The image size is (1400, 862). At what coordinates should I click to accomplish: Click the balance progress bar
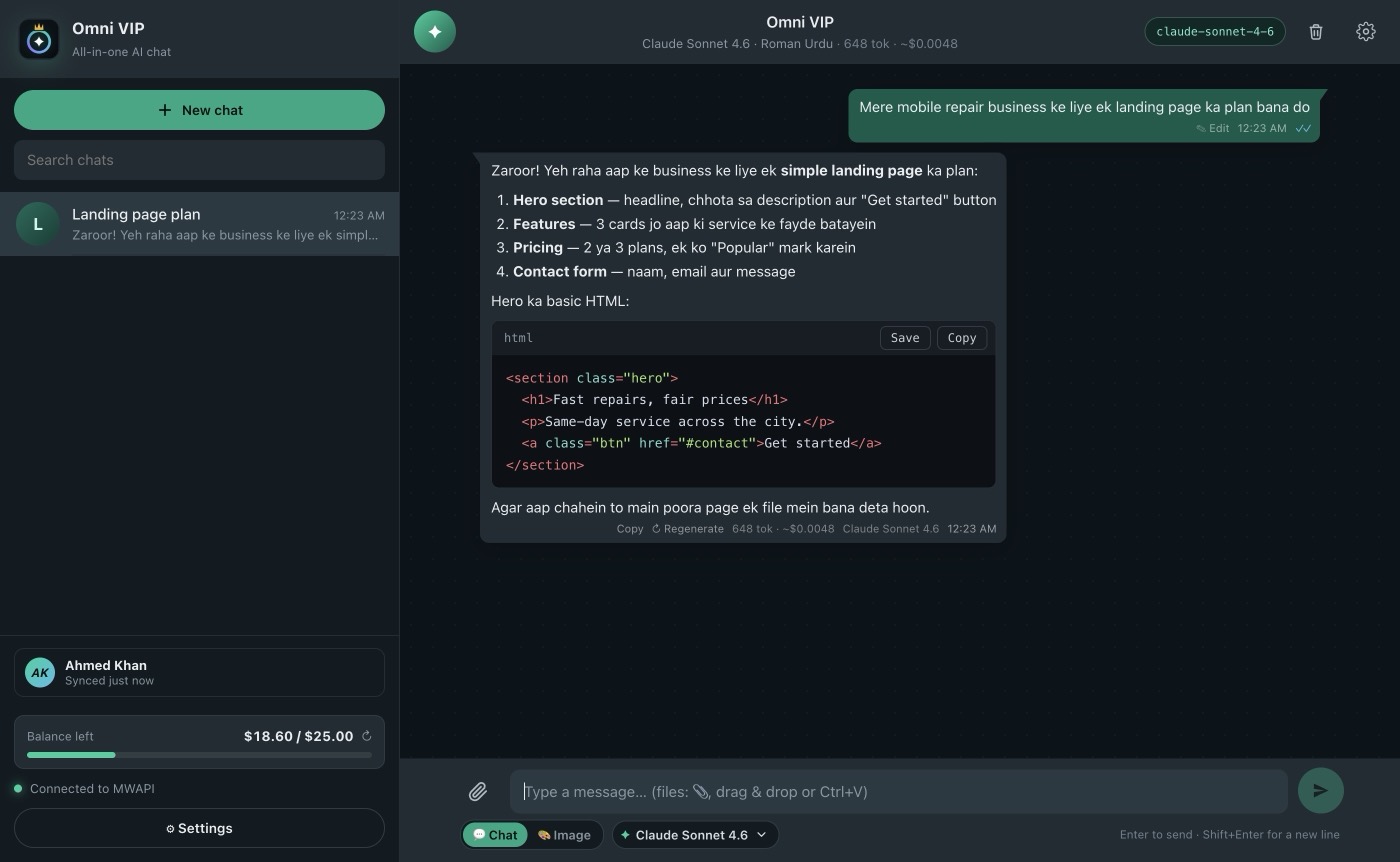coord(199,755)
